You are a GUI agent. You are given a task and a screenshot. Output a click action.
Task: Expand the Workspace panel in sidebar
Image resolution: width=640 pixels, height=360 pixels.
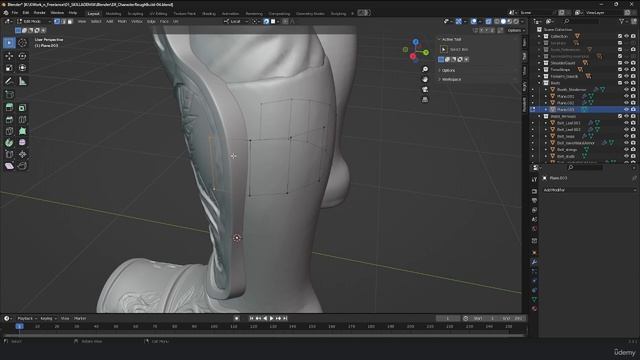coord(451,79)
